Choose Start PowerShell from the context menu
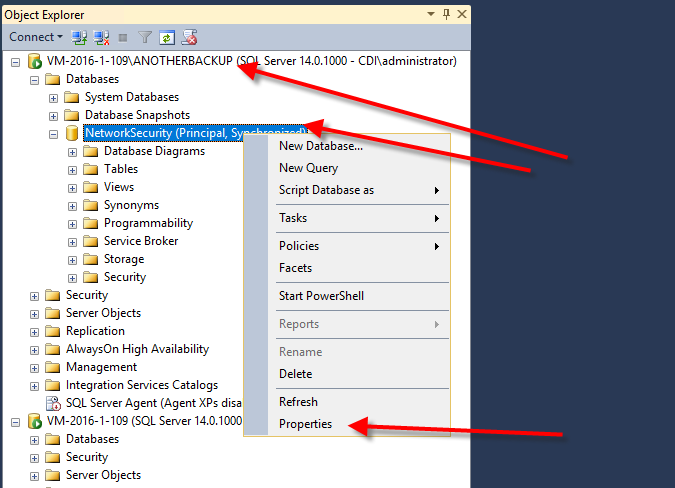Image resolution: width=675 pixels, height=488 pixels. coord(321,296)
